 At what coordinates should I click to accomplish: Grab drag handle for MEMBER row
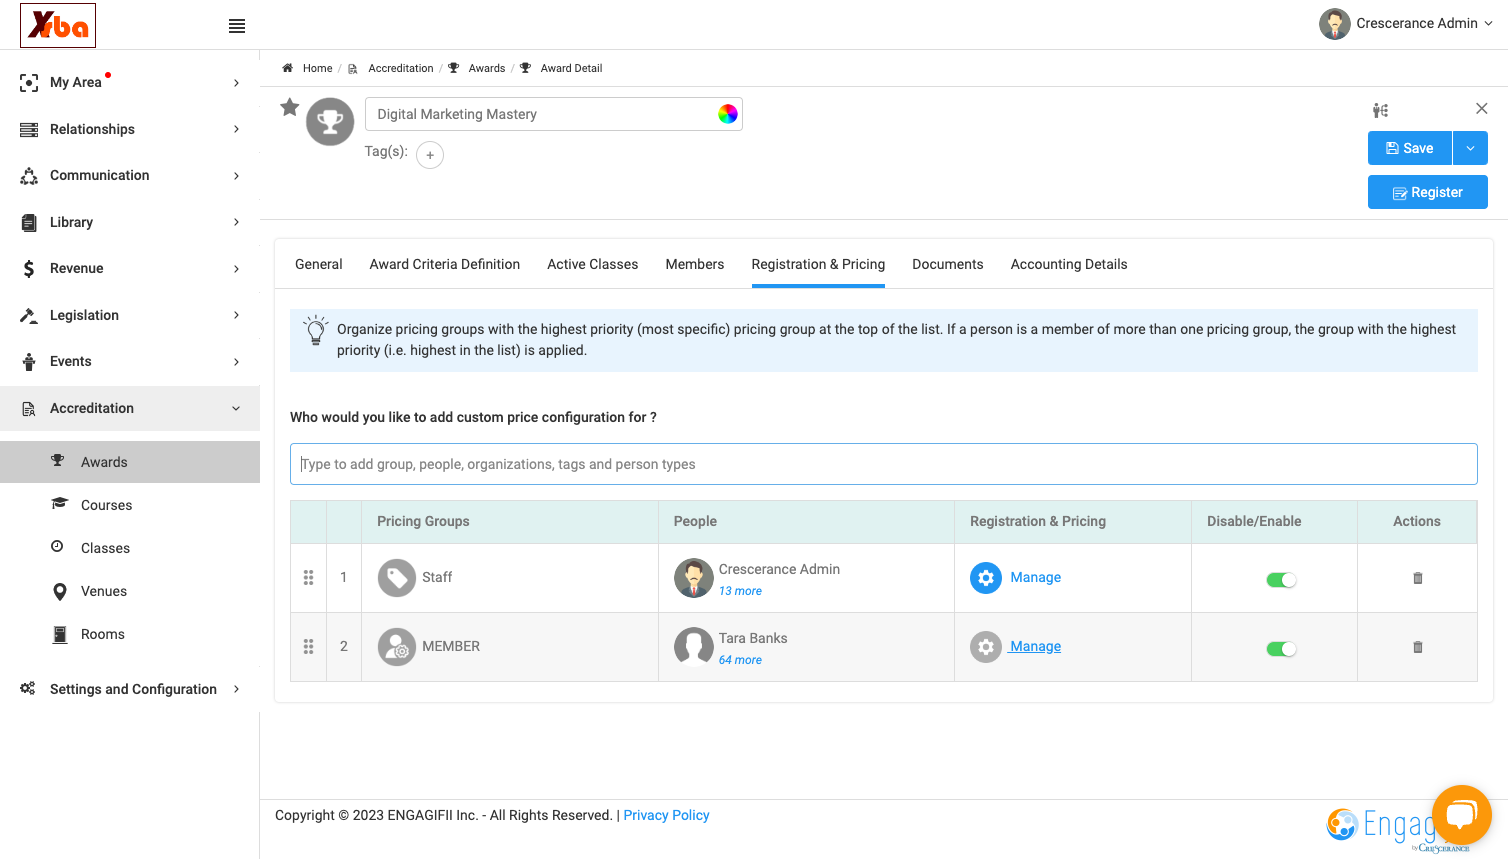(308, 647)
